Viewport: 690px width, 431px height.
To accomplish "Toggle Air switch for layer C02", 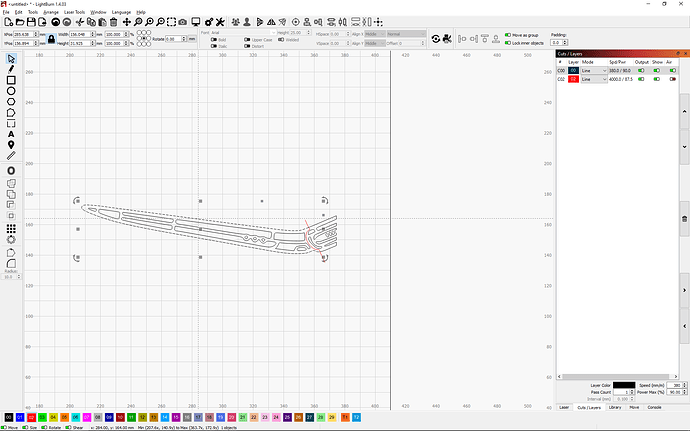I will 672,79.
